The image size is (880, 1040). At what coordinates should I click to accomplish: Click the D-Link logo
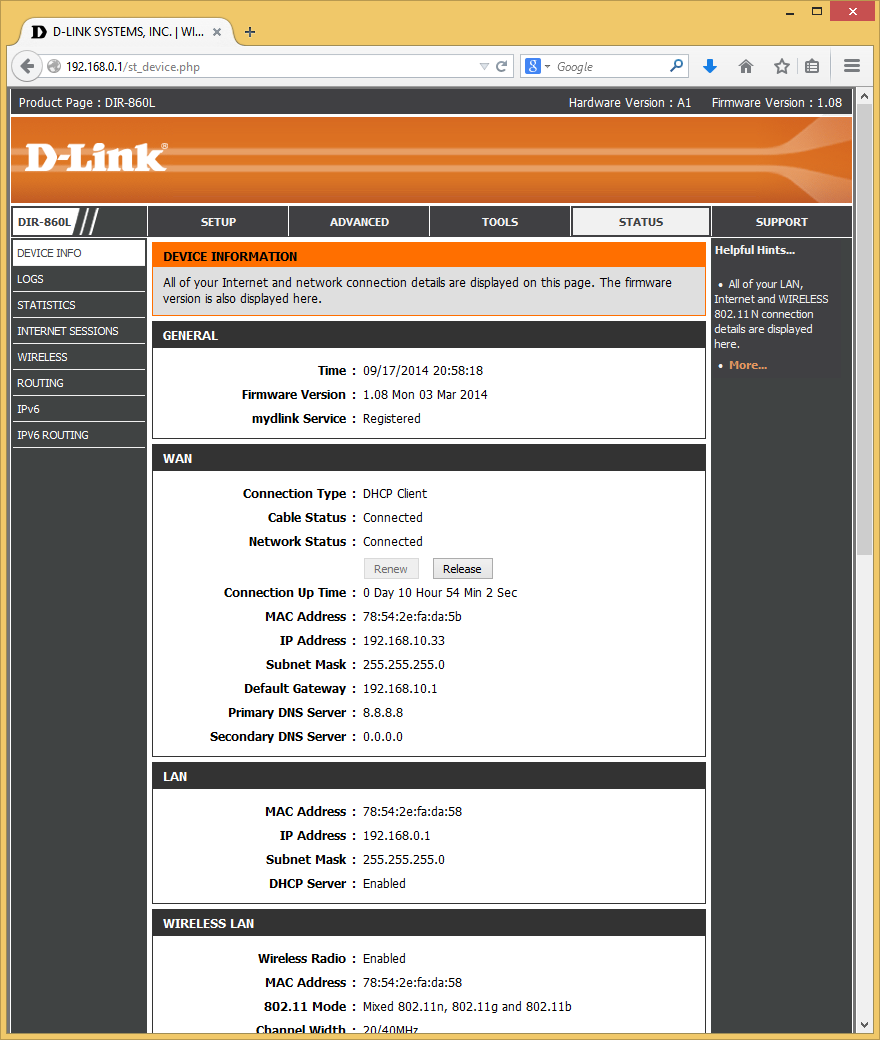pyautogui.click(x=96, y=158)
